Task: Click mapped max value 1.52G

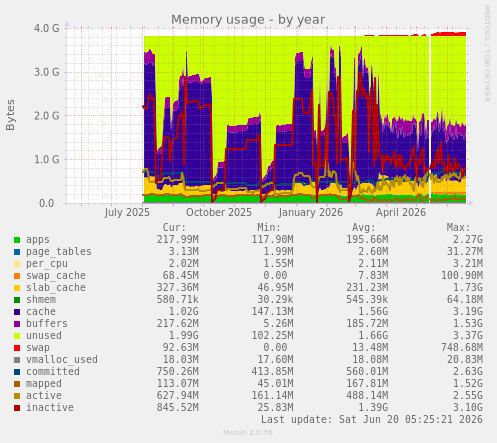Action: 468,384
